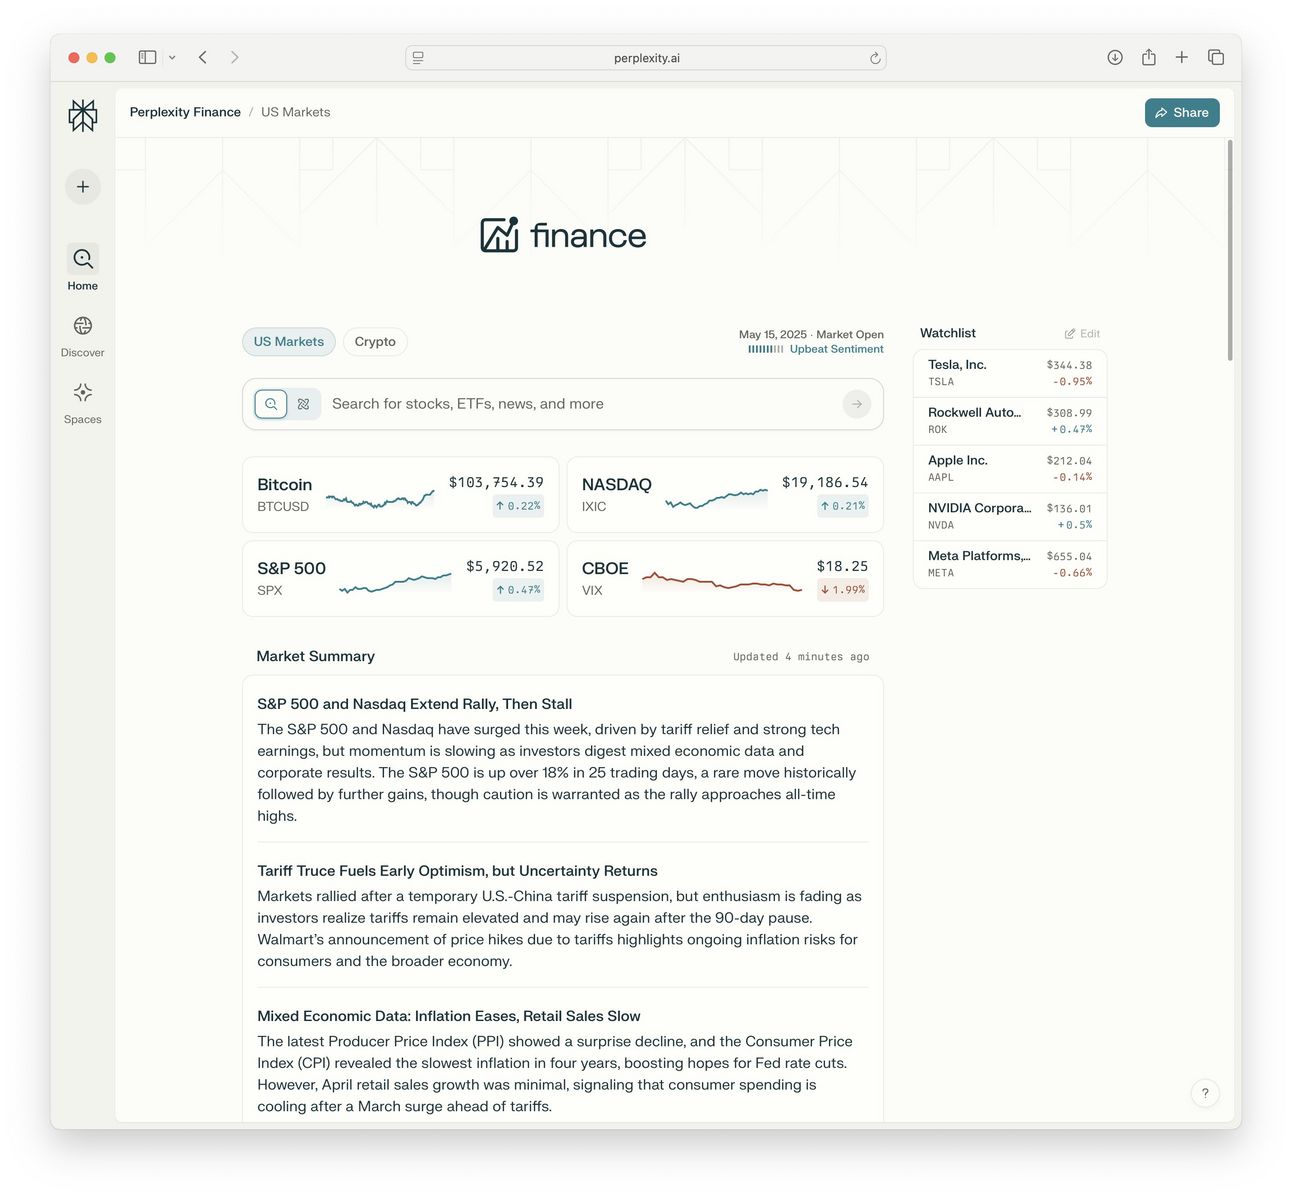Click the page vertical scrollbar
Screen dimensions: 1292x1196
tap(1229, 250)
